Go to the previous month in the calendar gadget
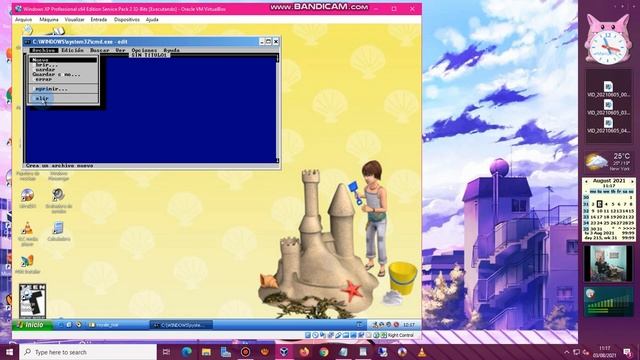640x360 pixels. coord(587,181)
